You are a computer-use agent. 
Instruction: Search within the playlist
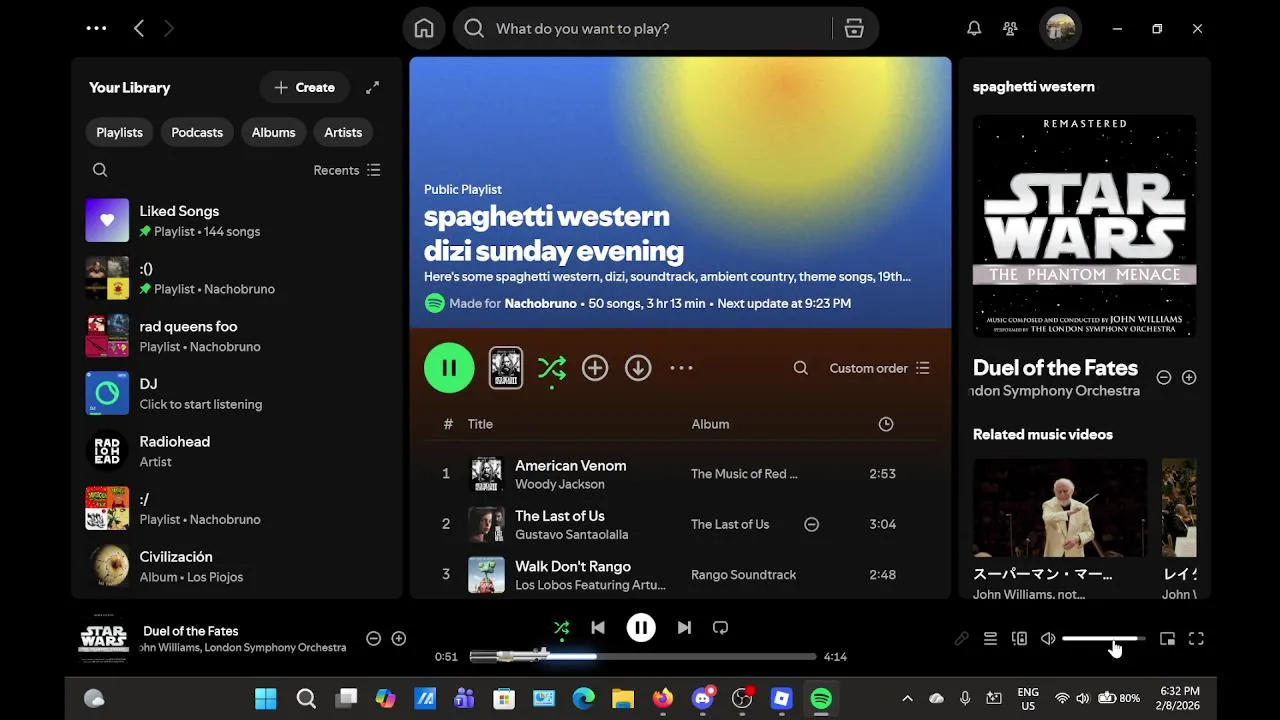click(x=800, y=368)
